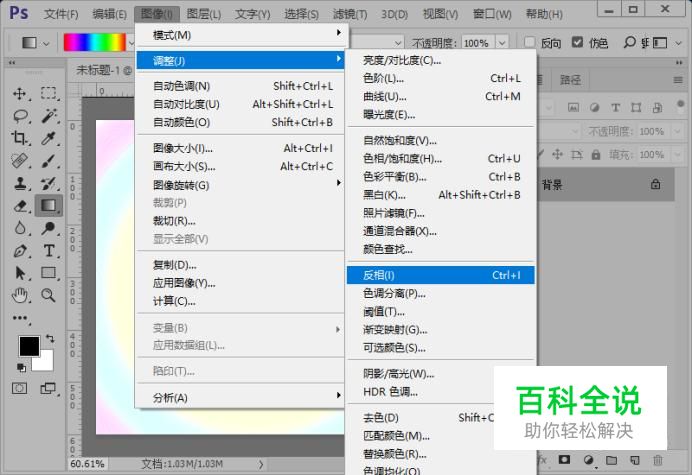Toggle the smart object layer filter
The height and width of the screenshot is (475, 692).
657,107
